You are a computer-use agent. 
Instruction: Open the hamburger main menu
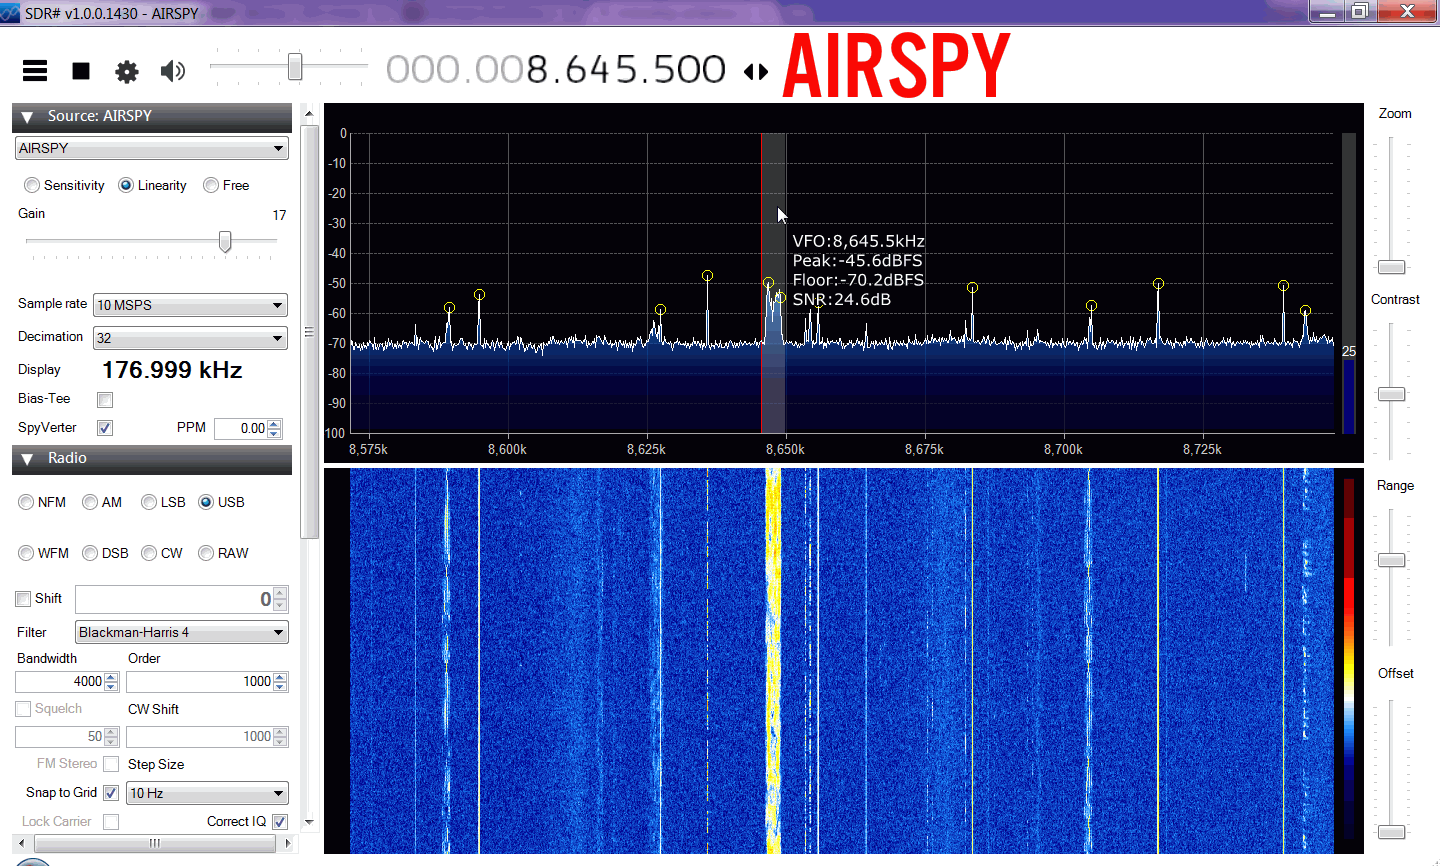pos(35,70)
